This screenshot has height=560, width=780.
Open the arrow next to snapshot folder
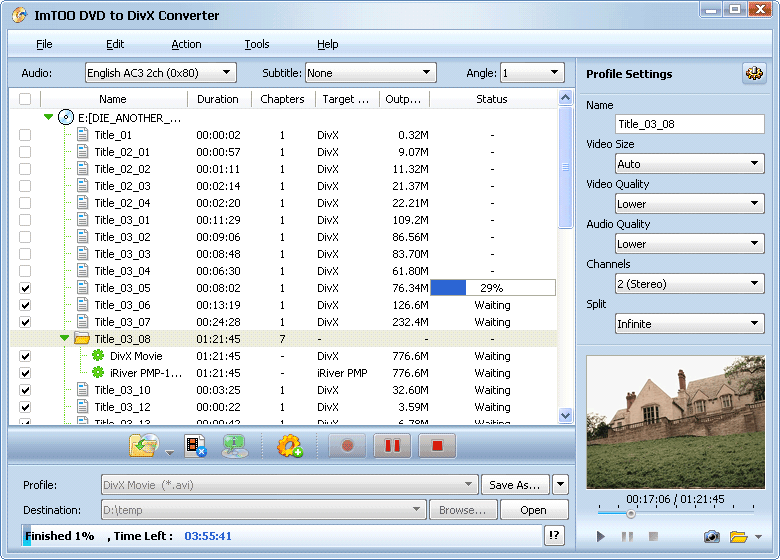click(x=758, y=537)
